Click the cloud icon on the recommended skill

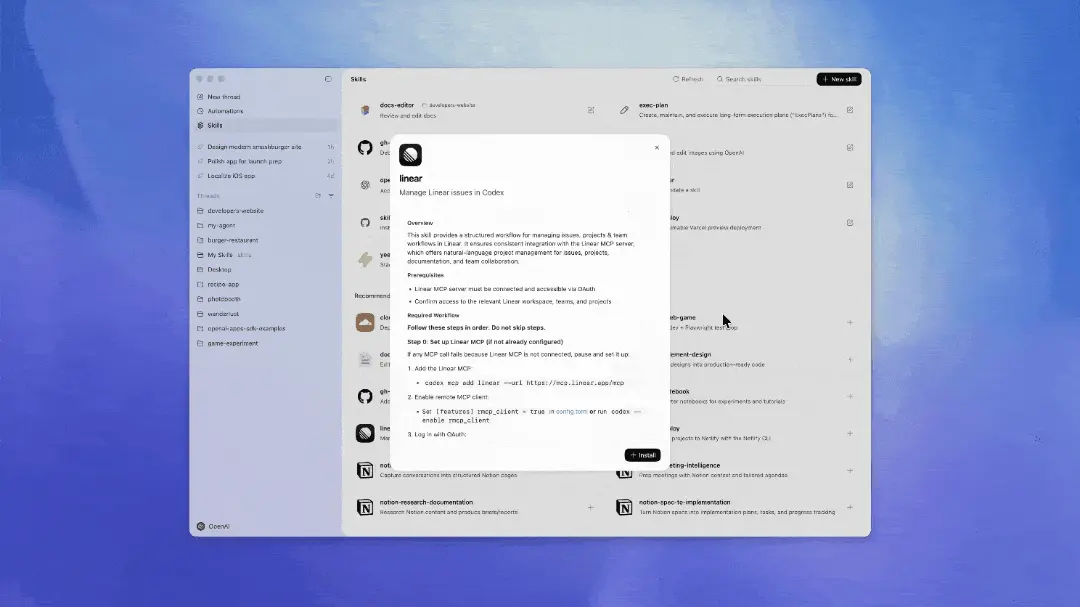tap(365, 322)
